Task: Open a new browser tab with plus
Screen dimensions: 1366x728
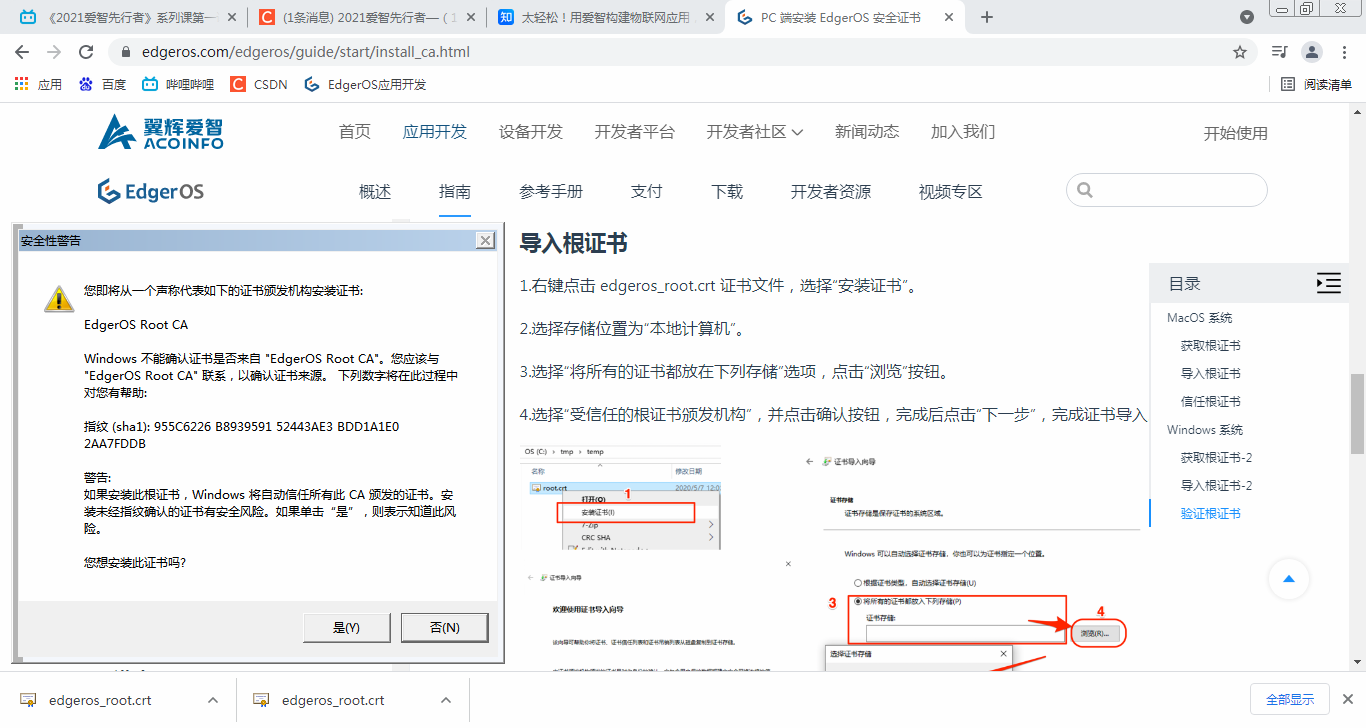Action: [x=987, y=17]
